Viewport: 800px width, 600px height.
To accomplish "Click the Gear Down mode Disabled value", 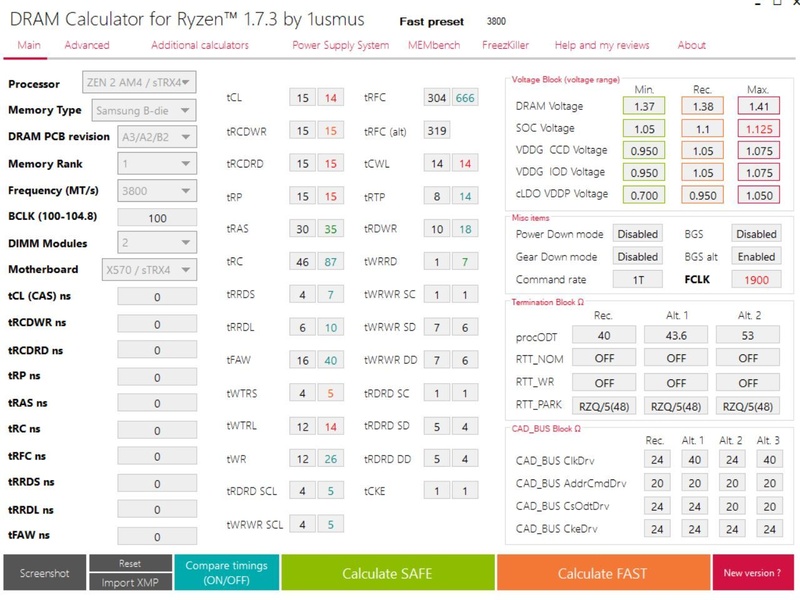I will tap(638, 257).
